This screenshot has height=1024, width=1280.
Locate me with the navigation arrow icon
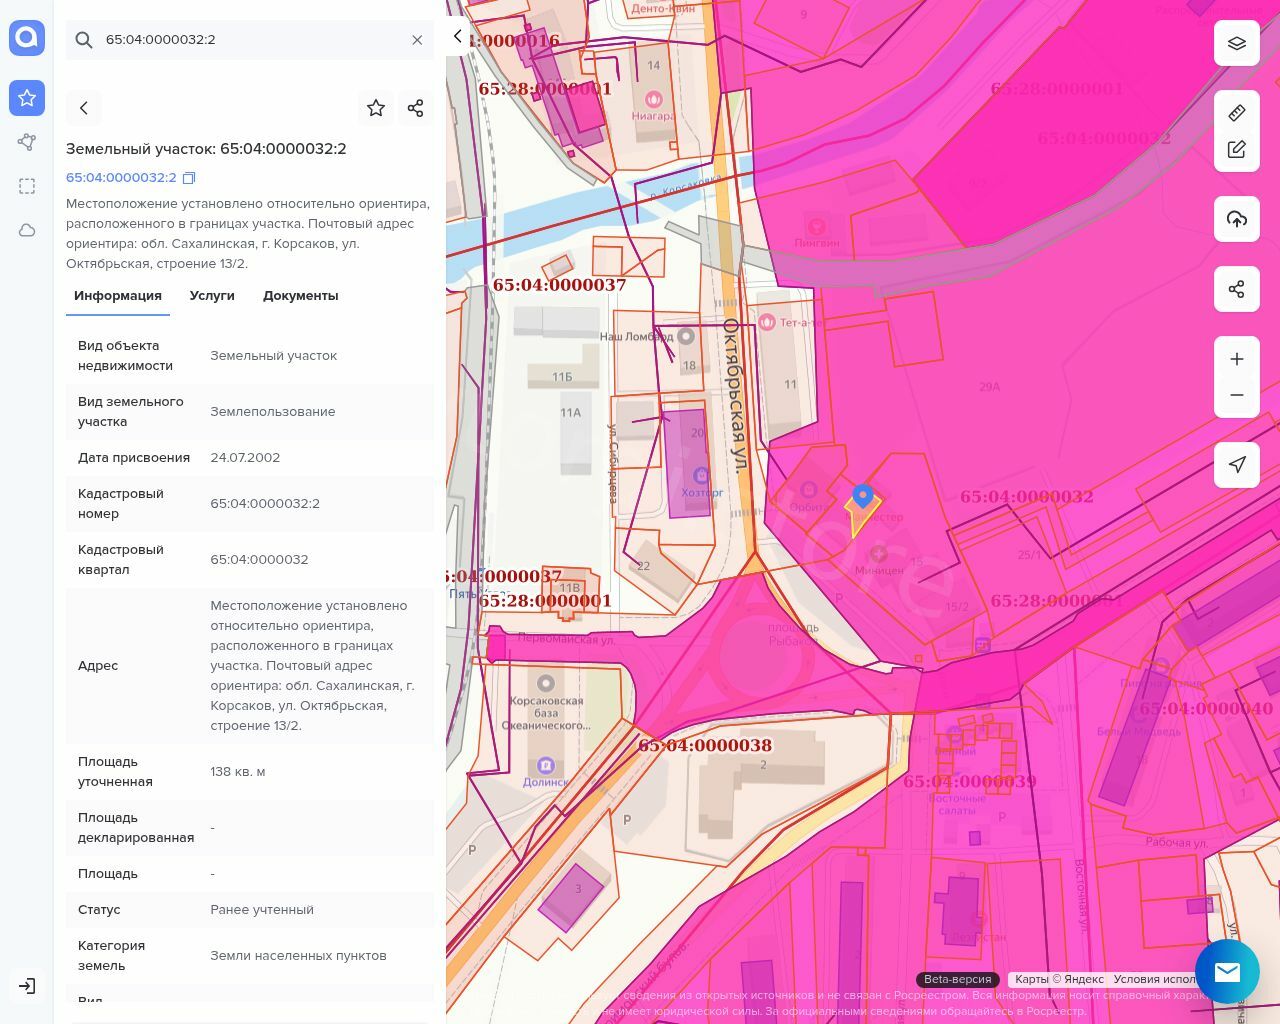click(x=1236, y=464)
